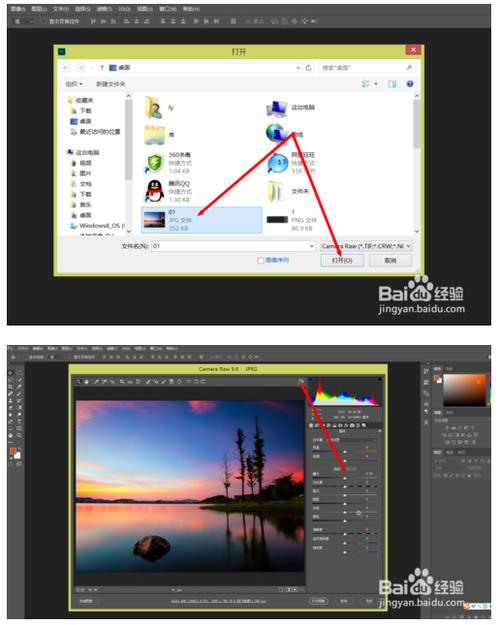Select the Zoom tool in Camera Raw toolbar

click(x=79, y=381)
